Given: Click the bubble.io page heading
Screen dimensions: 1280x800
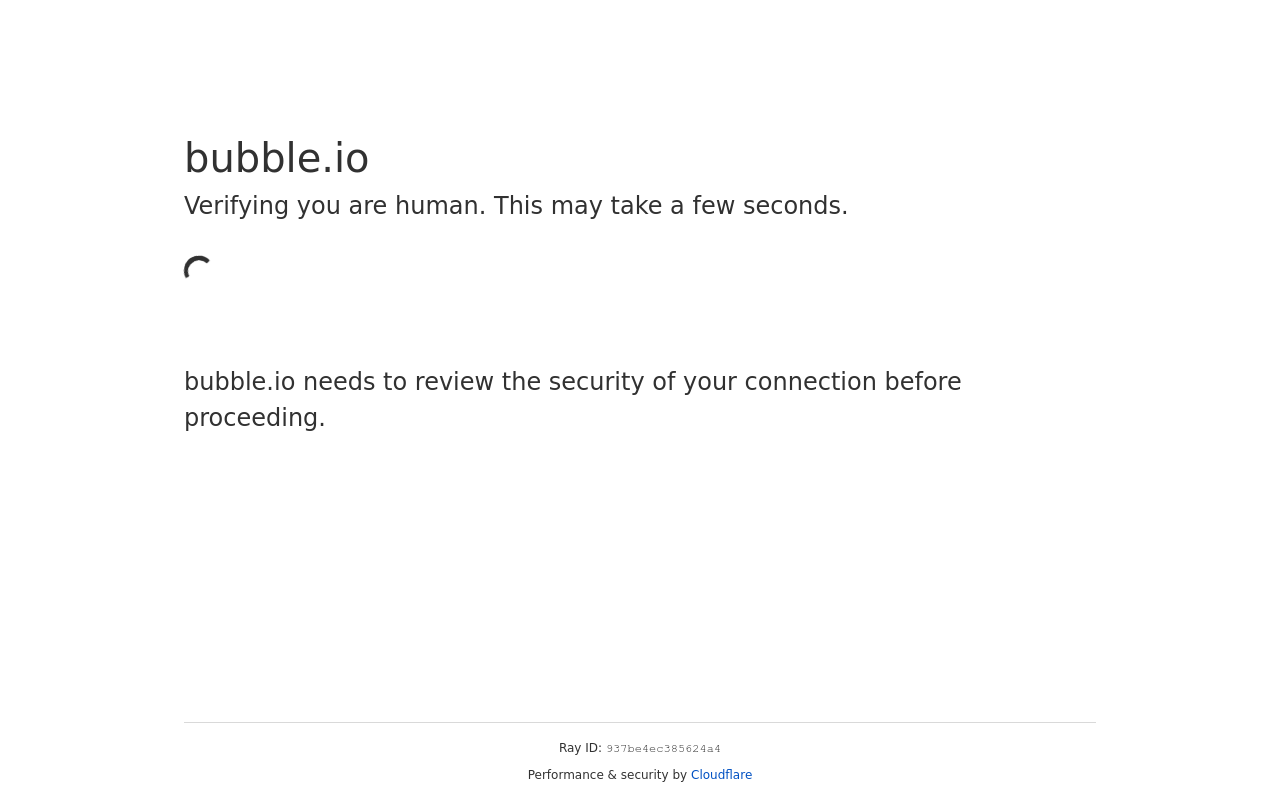Looking at the screenshot, I should tap(277, 158).
